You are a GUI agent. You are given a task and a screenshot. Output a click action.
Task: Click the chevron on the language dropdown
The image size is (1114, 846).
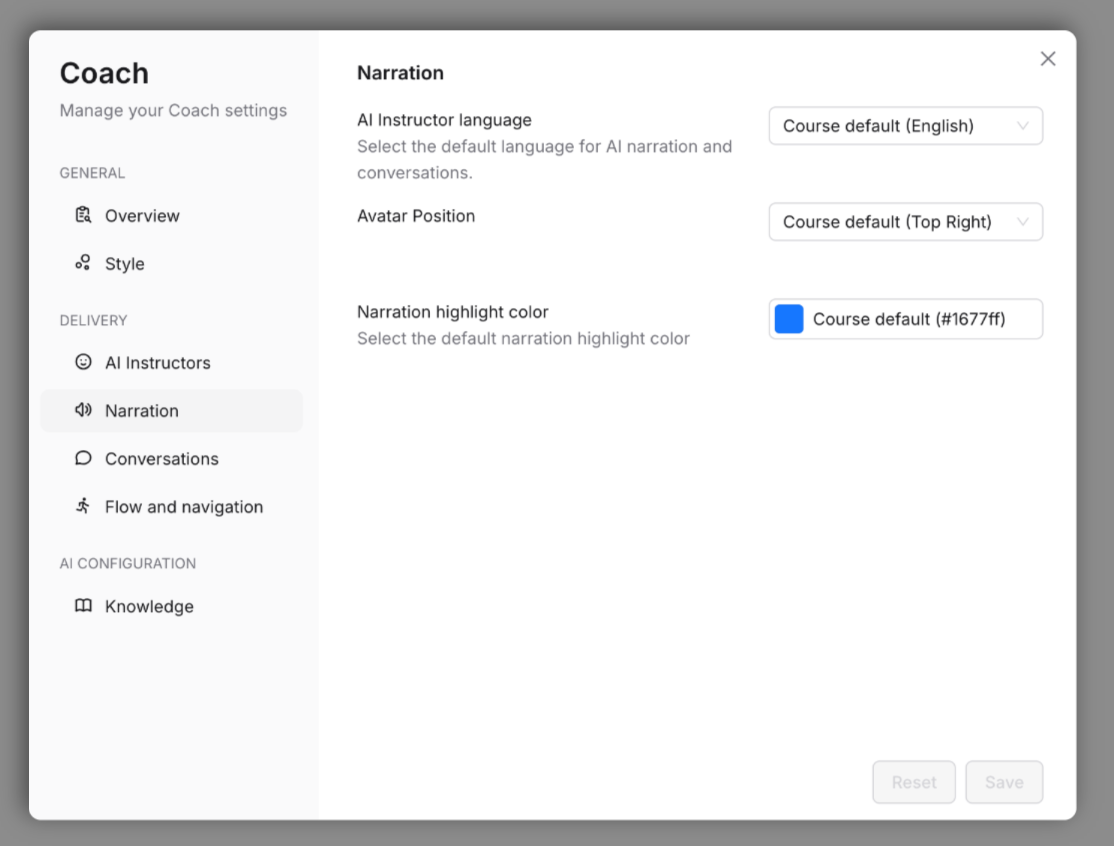[x=1024, y=126]
